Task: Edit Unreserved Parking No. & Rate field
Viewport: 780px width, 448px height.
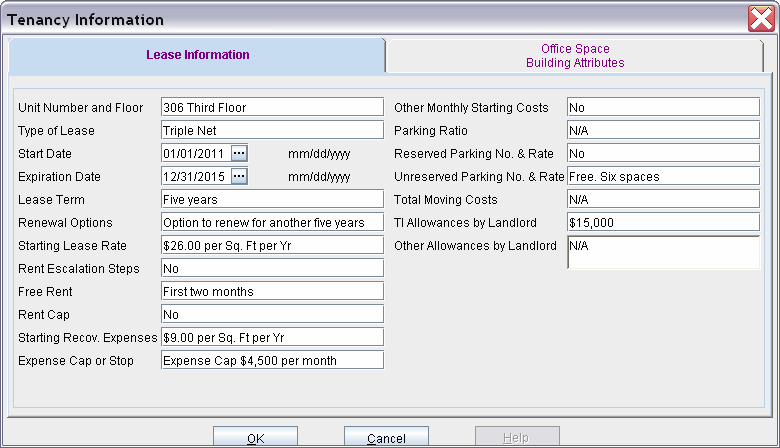Action: pos(664,176)
